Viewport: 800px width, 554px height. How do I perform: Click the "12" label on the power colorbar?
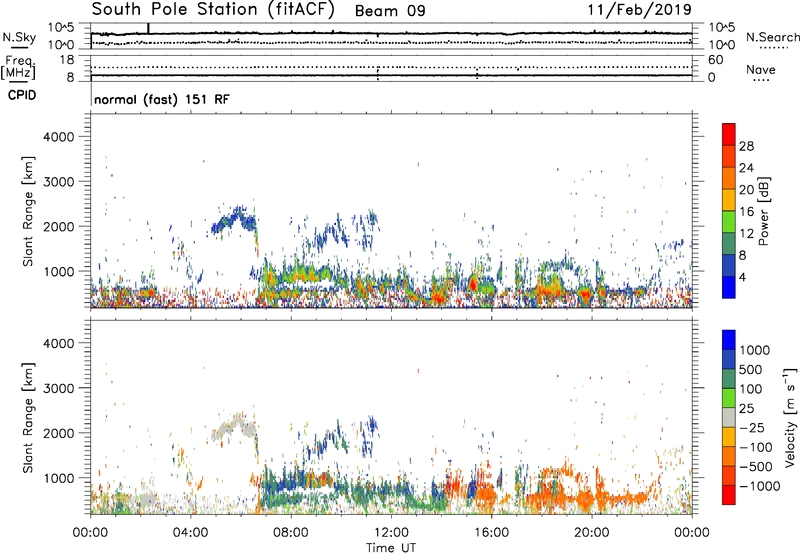pos(746,234)
